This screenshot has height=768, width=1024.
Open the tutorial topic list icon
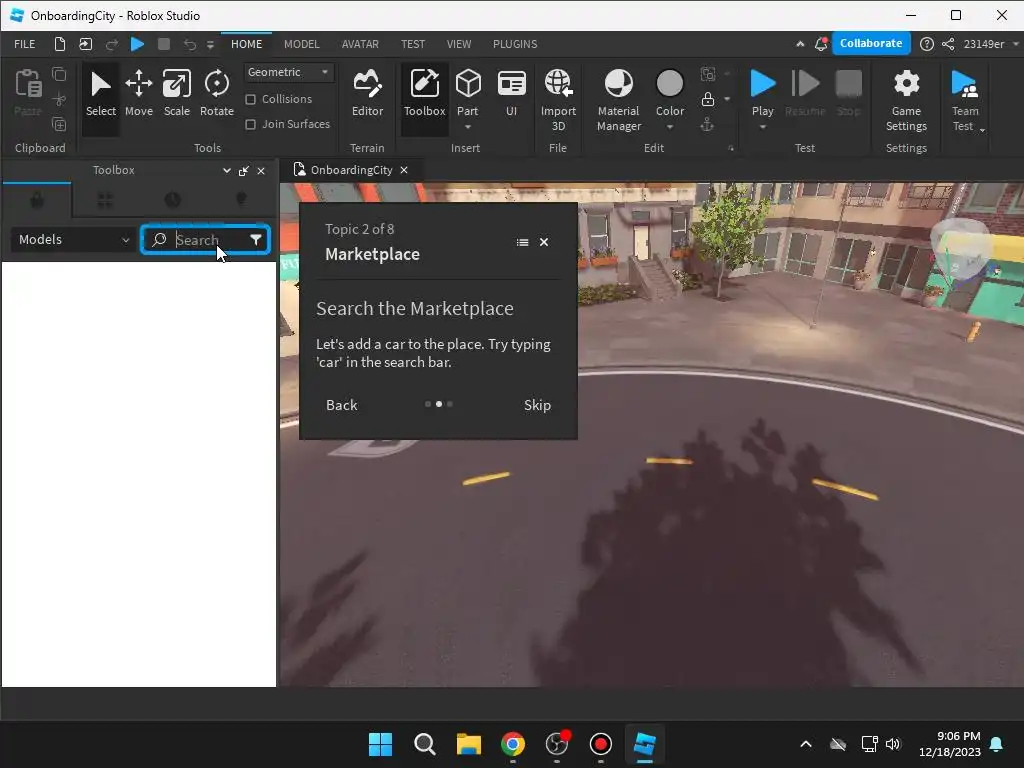[x=522, y=242]
